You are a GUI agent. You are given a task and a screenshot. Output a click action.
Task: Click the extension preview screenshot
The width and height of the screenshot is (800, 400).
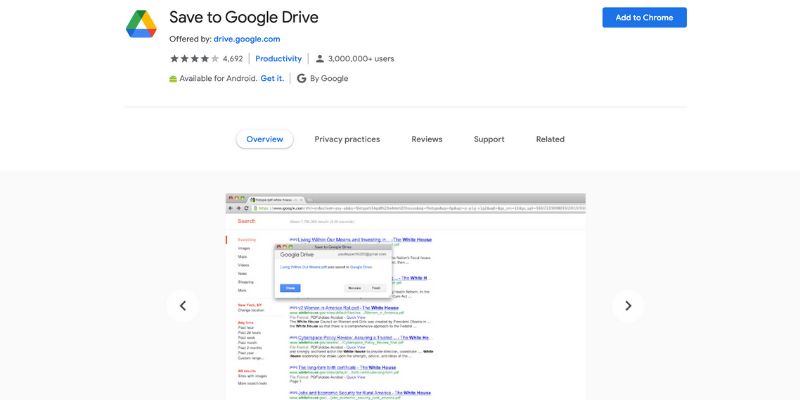(406, 296)
